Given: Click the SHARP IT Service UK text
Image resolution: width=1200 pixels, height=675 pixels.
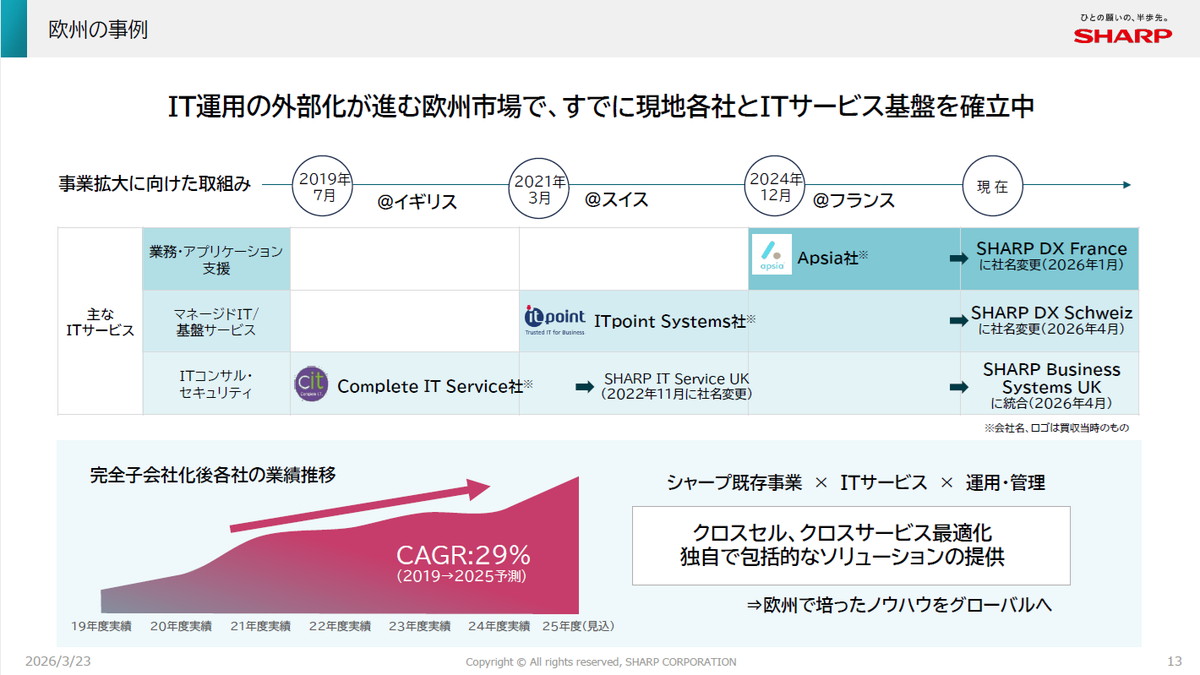Looking at the screenshot, I should (676, 379).
